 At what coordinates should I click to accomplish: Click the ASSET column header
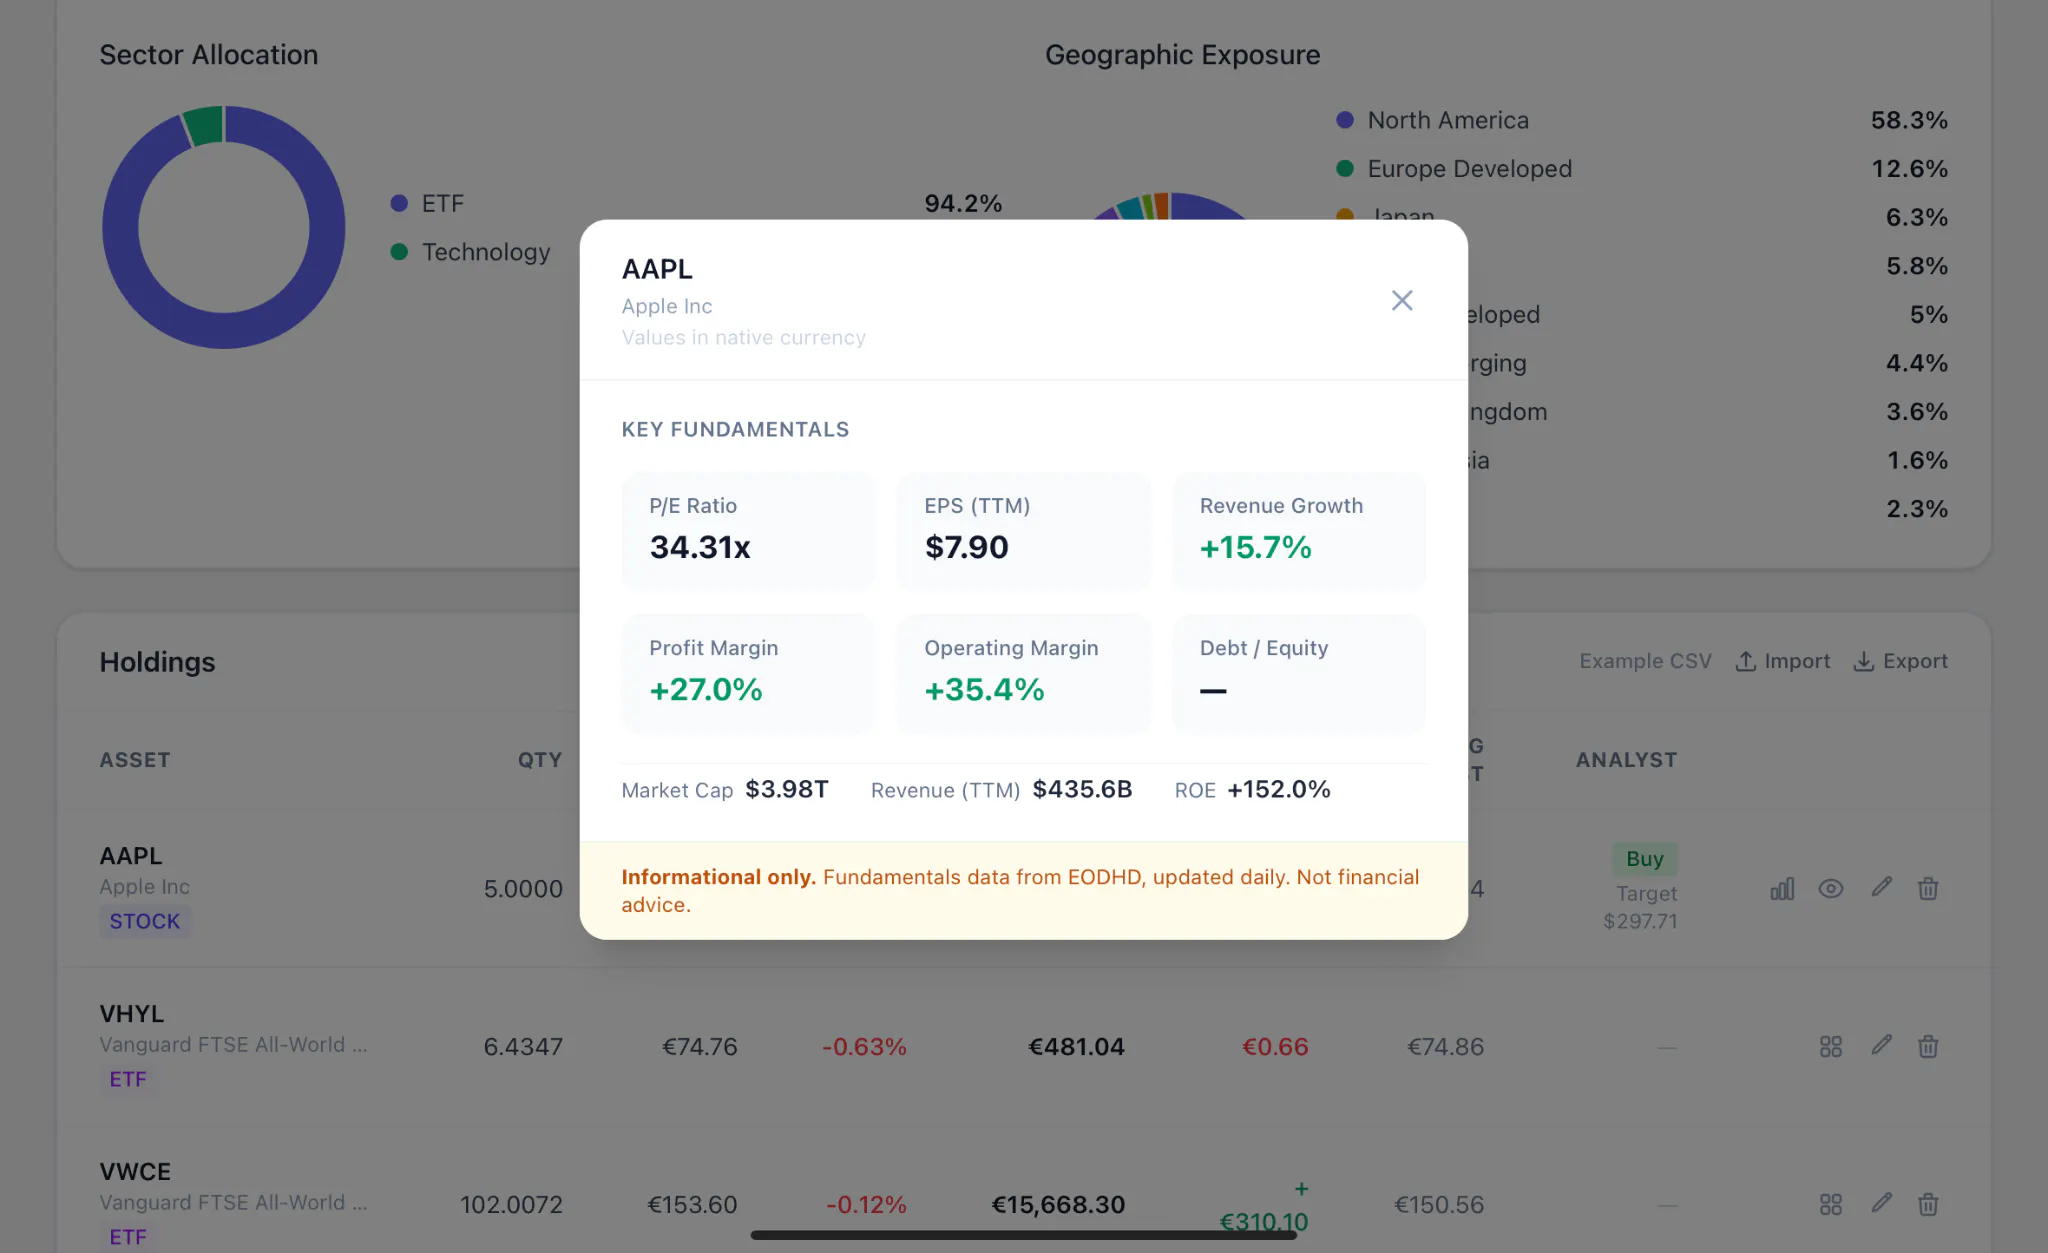[x=135, y=760]
